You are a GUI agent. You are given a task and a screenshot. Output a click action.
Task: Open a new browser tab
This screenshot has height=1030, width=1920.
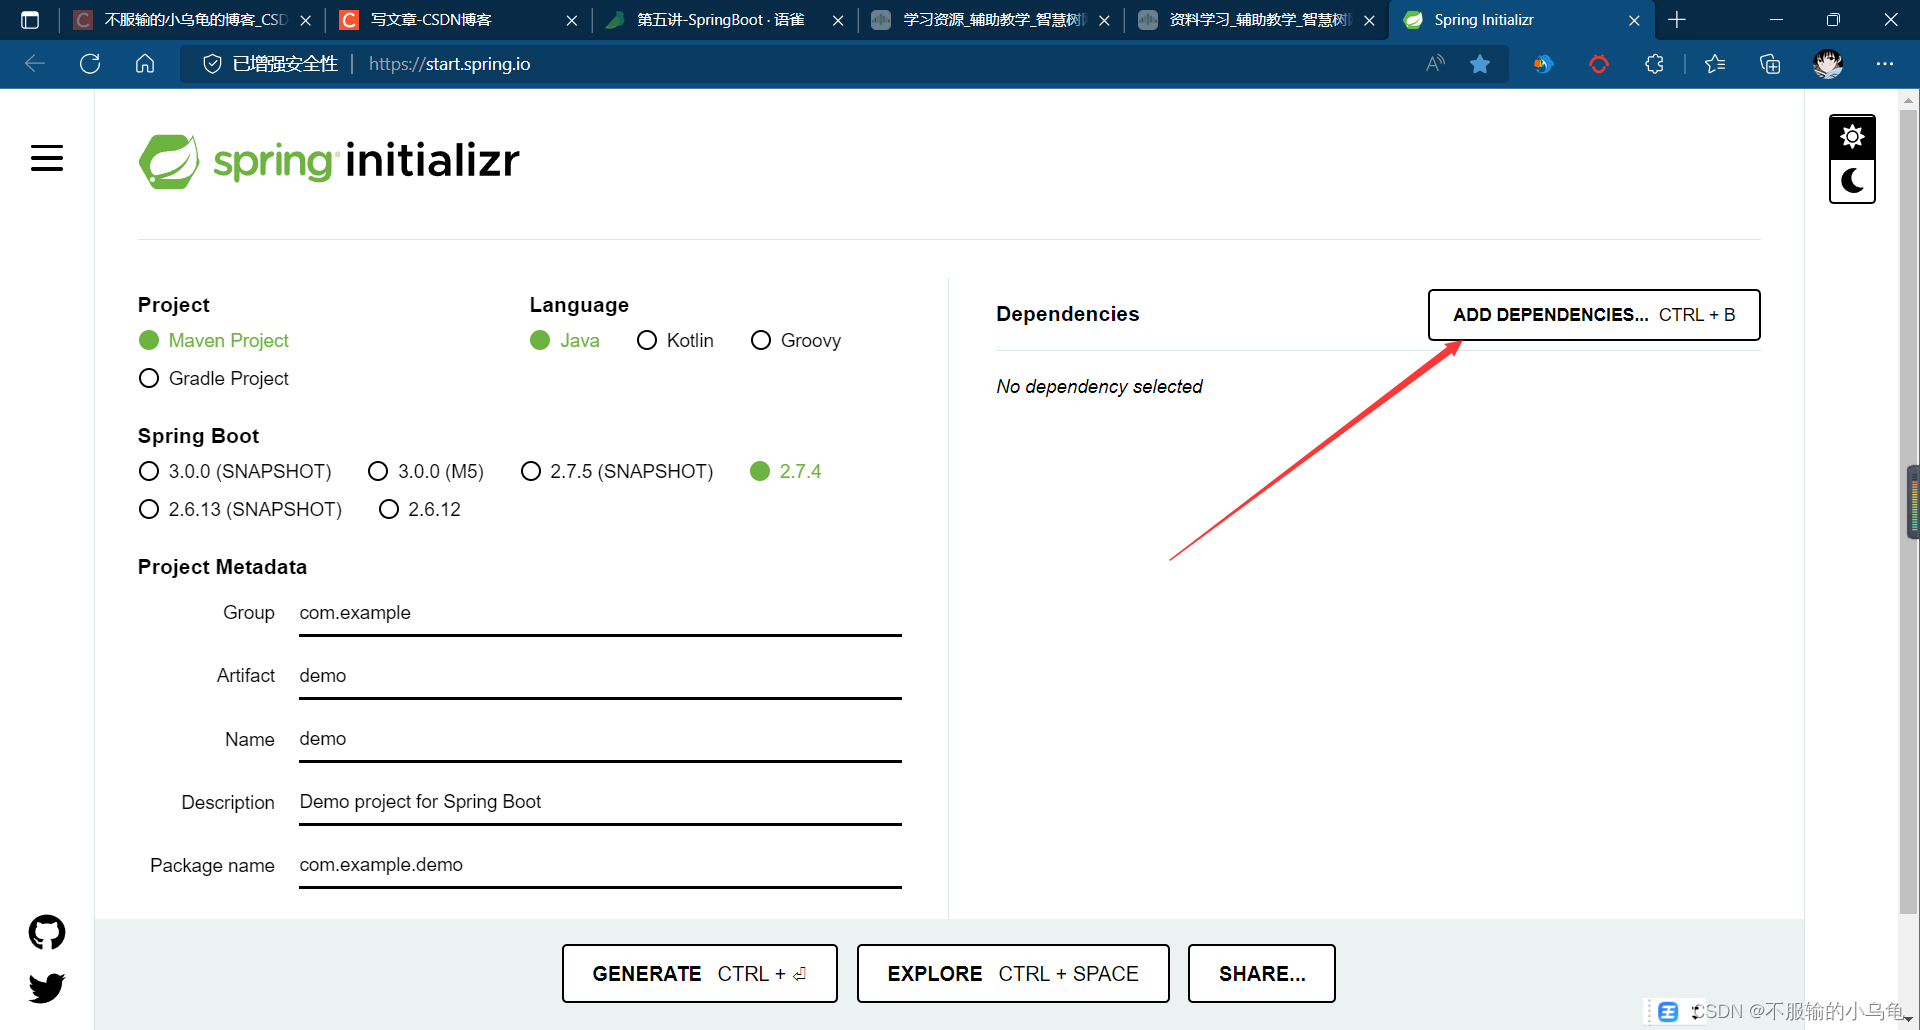click(1677, 20)
